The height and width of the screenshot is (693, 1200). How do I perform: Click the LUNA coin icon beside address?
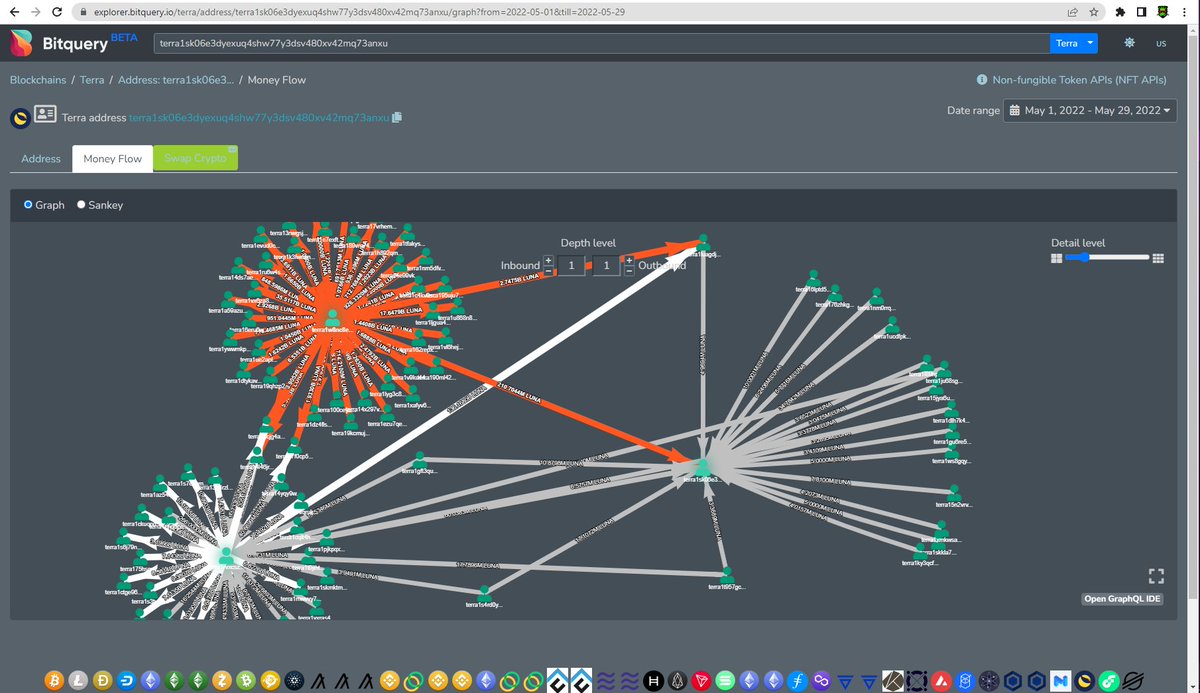(x=20, y=118)
